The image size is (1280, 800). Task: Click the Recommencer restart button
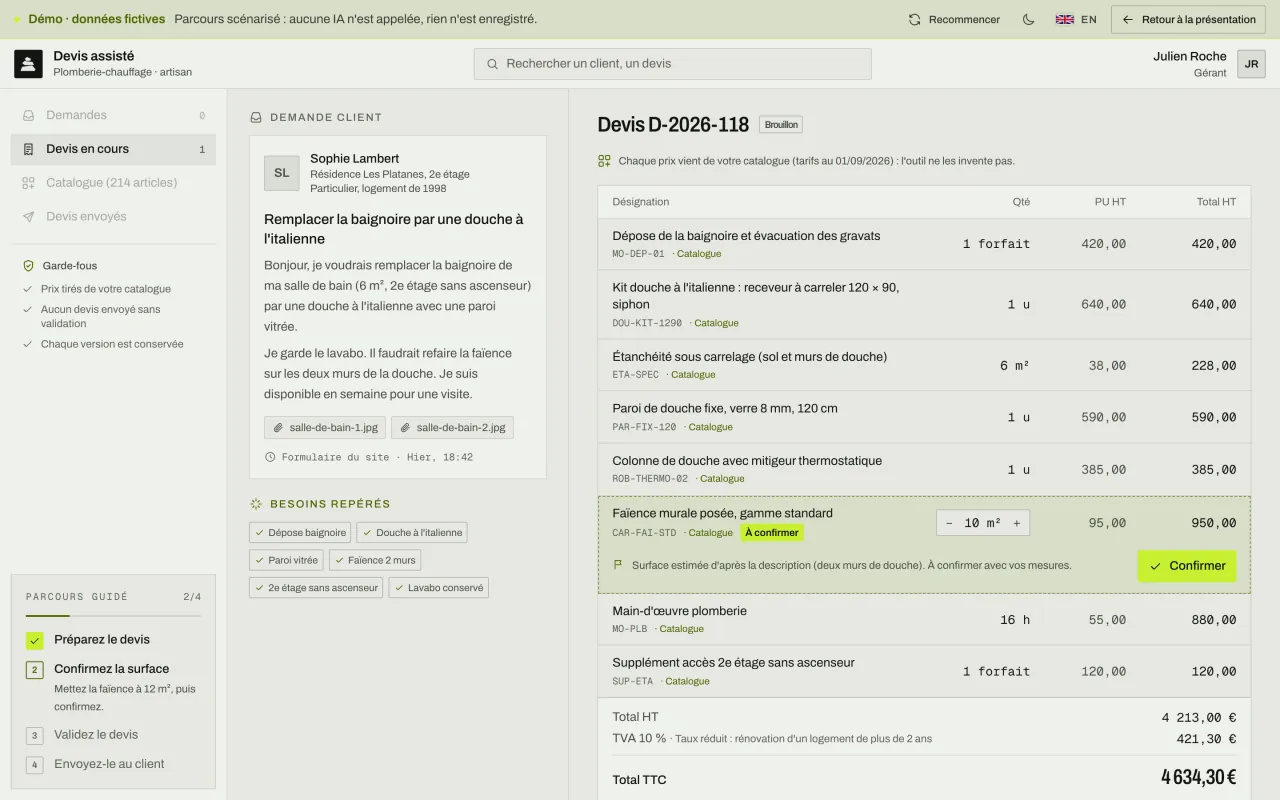(954, 19)
